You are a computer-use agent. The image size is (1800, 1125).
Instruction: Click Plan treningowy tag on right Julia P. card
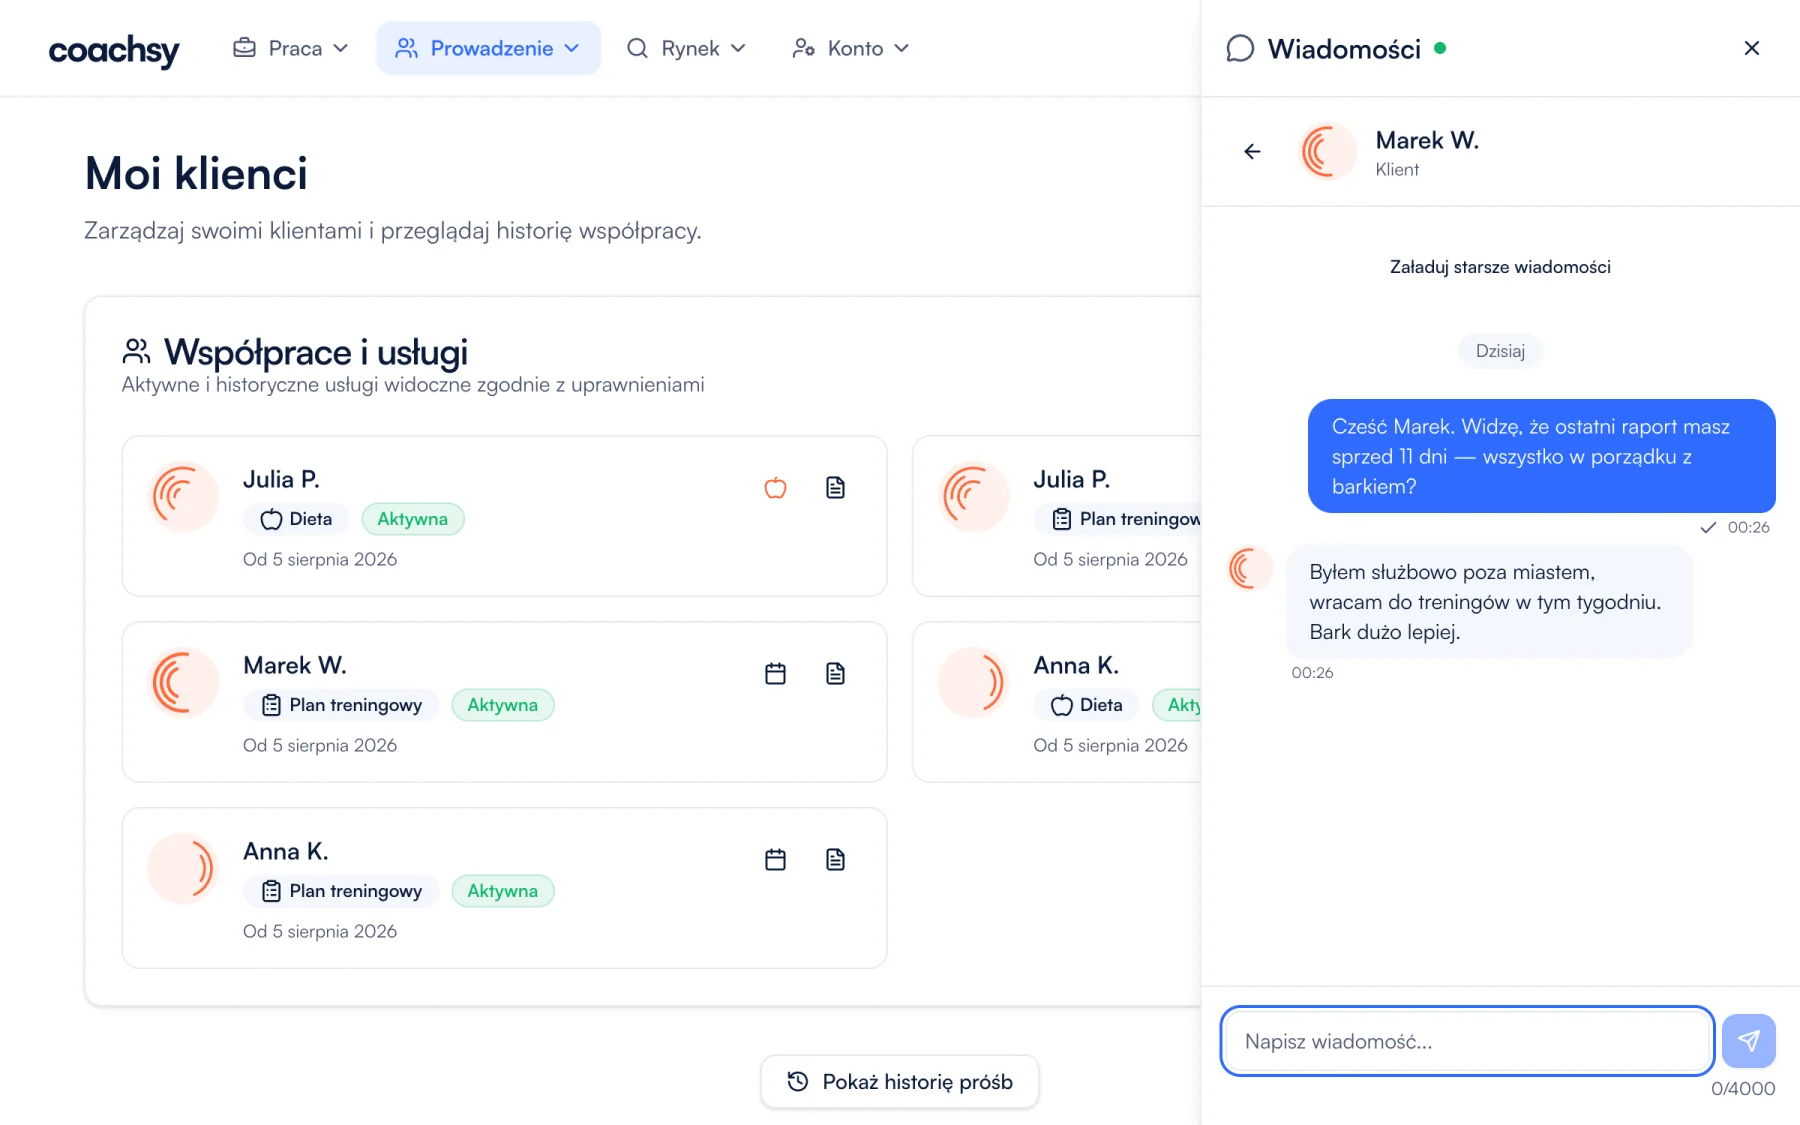(1118, 519)
